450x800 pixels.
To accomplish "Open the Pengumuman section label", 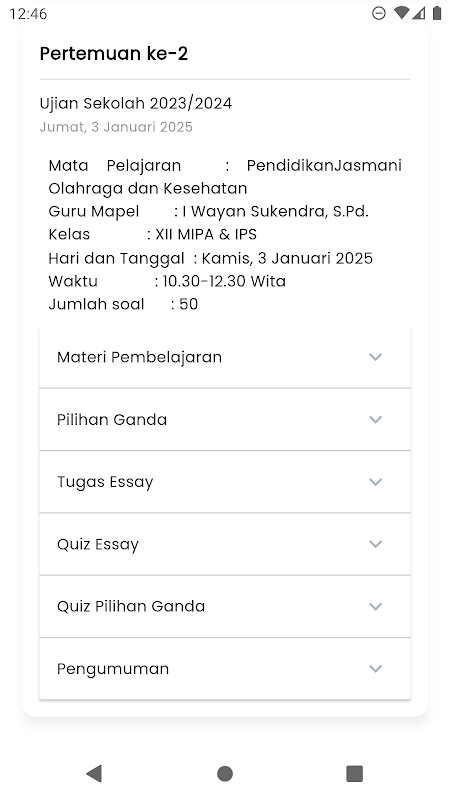I will (113, 669).
